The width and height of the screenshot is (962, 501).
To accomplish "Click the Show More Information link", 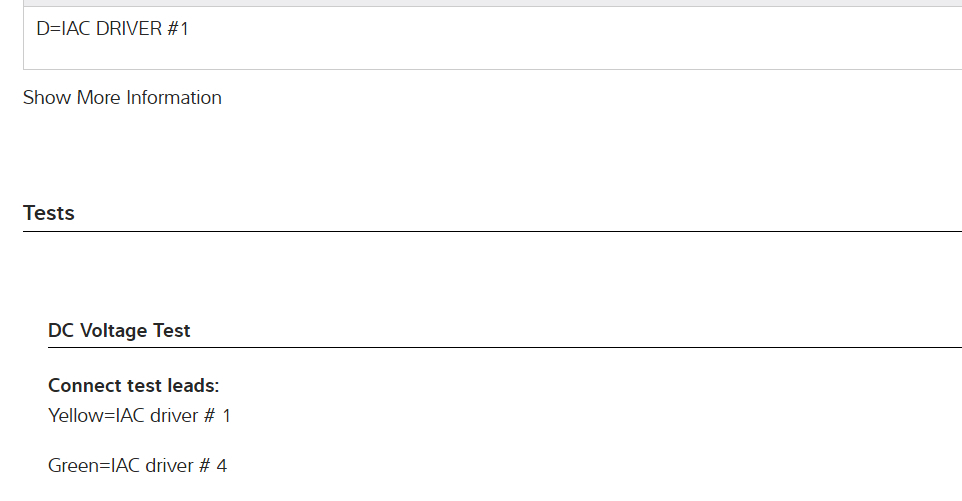I will (122, 98).
